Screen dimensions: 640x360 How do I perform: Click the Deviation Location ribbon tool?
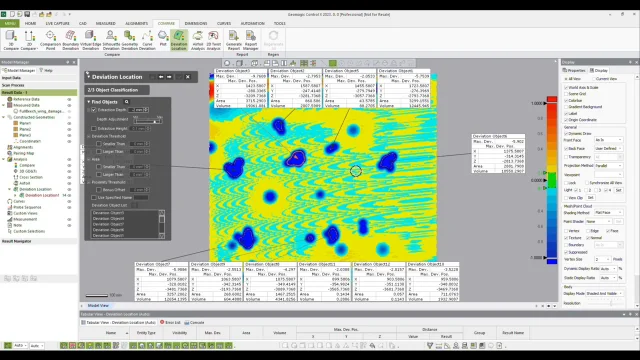179,40
